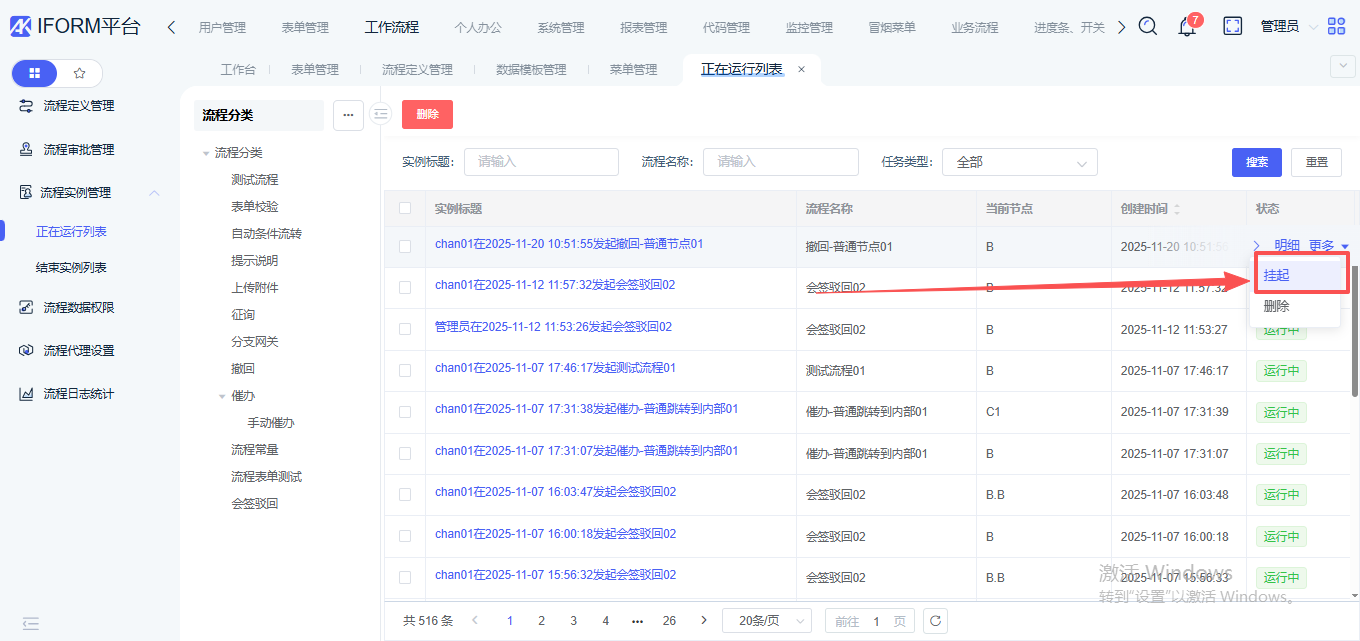Click the favorites star in sidebar
Viewport: 1360px width, 641px height.
tap(80, 73)
